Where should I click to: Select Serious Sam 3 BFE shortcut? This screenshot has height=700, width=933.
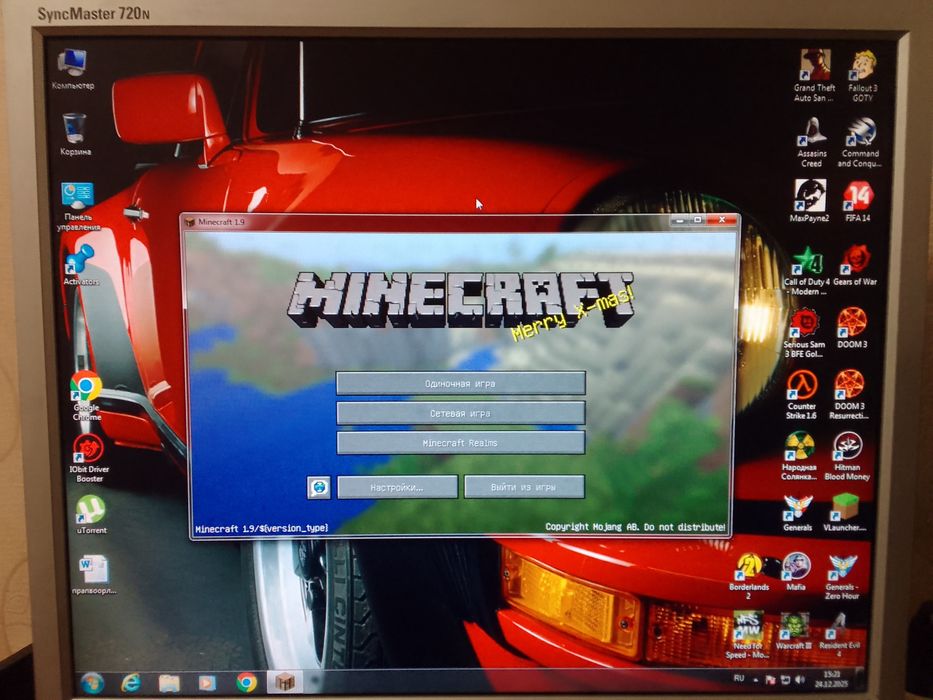804,333
